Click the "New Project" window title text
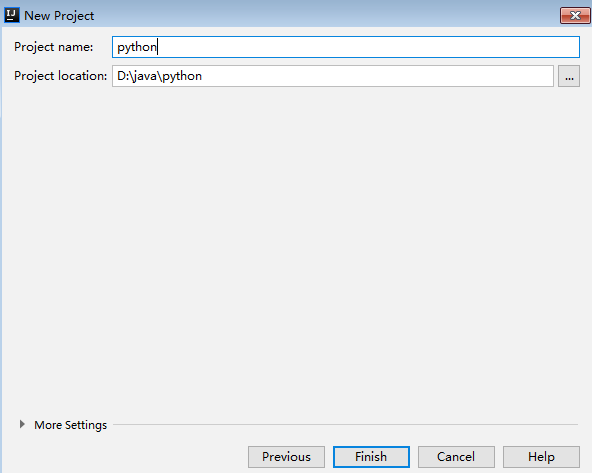The width and height of the screenshot is (592, 473). point(59,16)
